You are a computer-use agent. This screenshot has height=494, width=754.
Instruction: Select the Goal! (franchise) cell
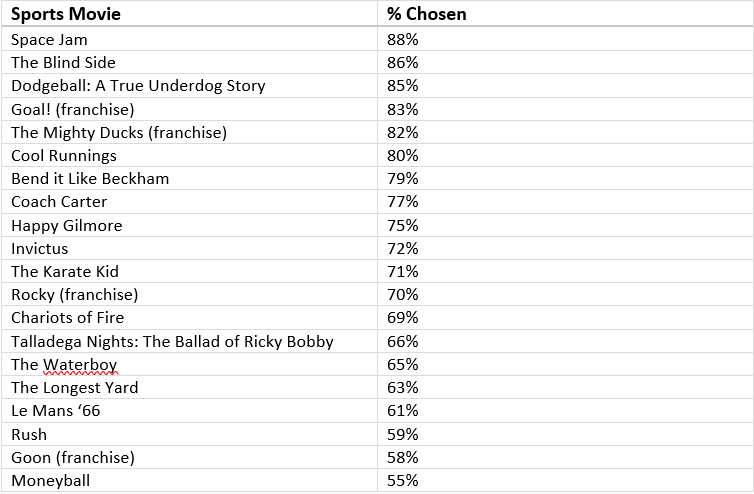coord(189,109)
